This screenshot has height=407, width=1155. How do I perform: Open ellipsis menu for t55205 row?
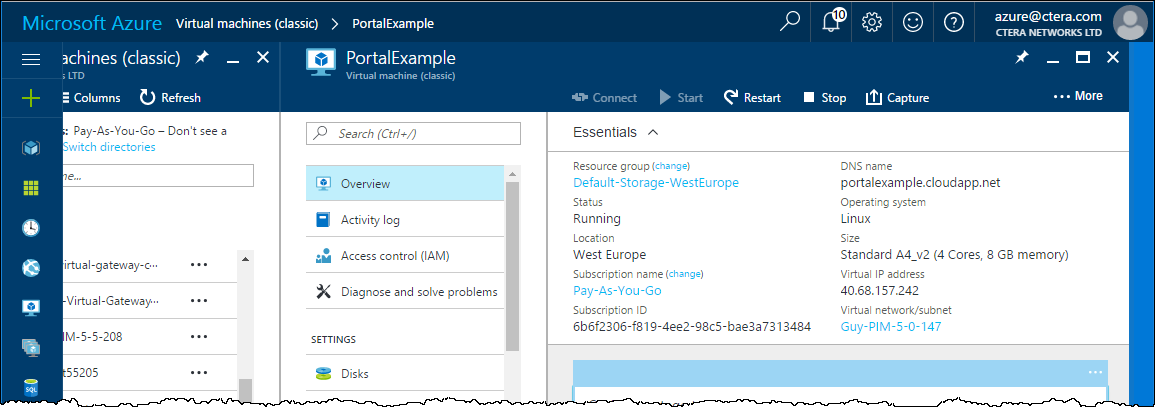tap(199, 372)
